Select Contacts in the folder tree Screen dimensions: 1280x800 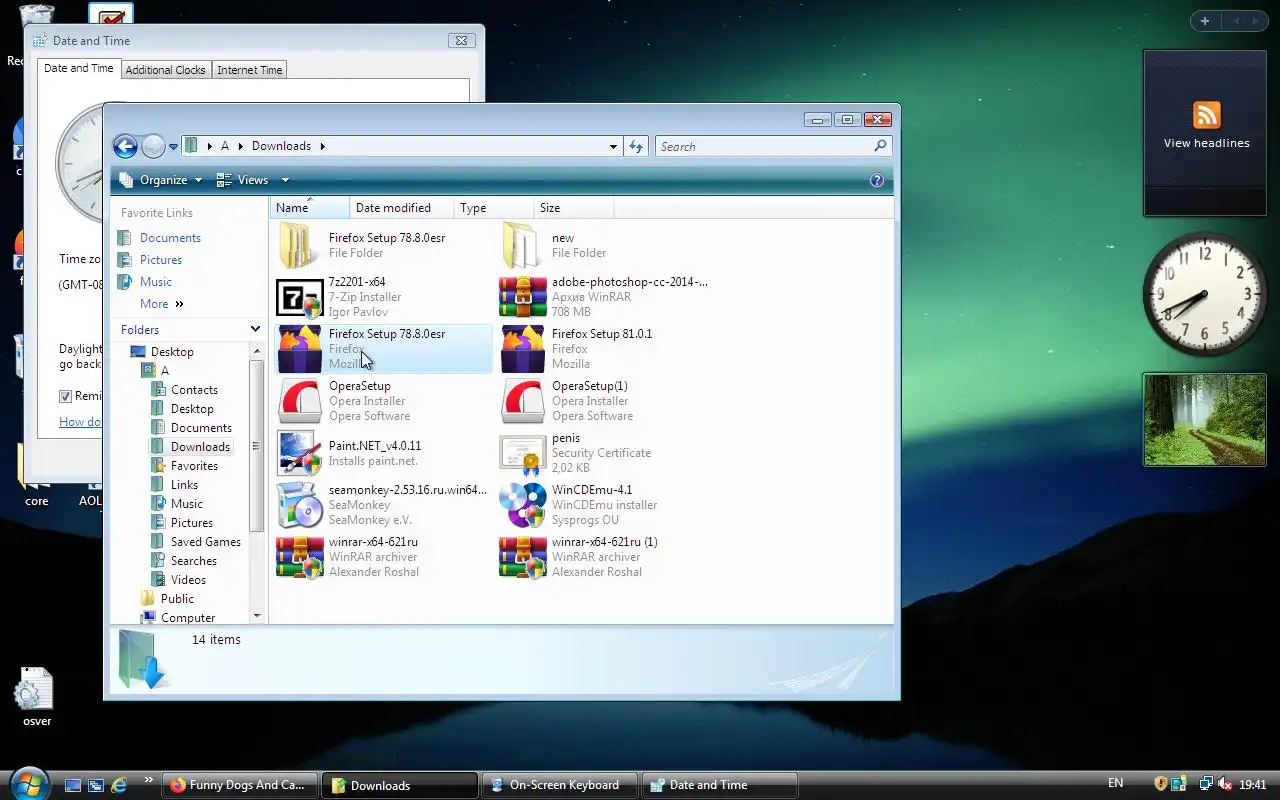point(194,390)
